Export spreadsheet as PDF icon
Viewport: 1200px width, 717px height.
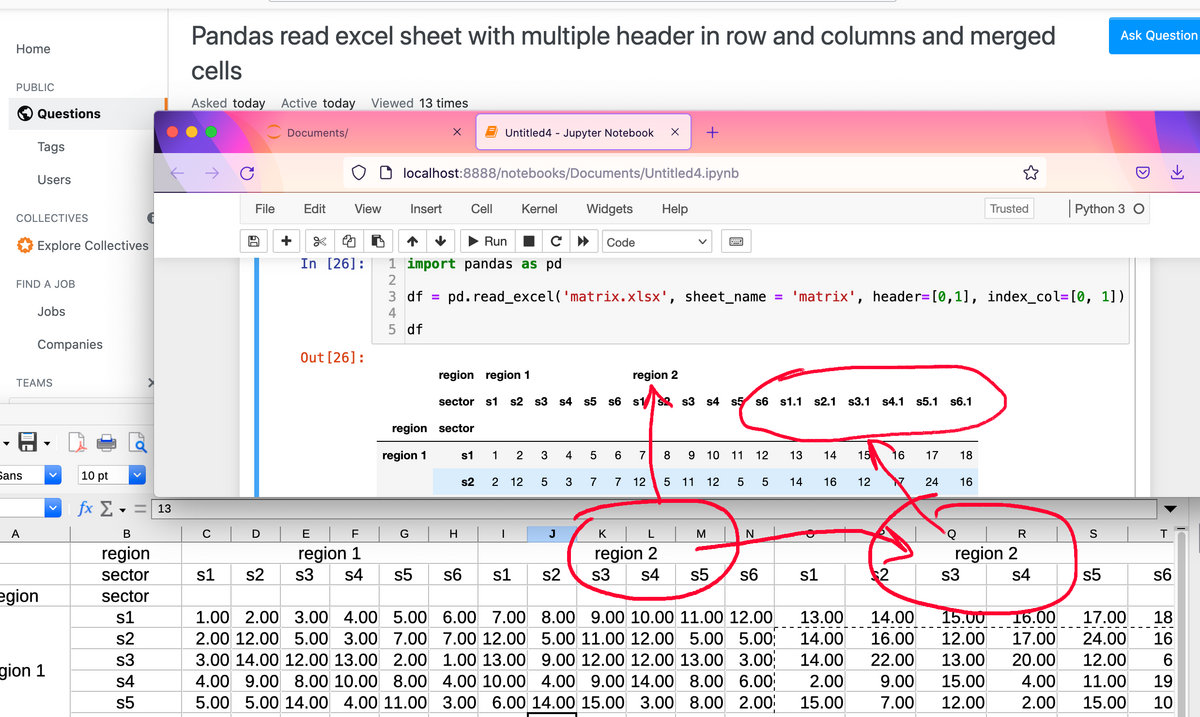coord(77,442)
